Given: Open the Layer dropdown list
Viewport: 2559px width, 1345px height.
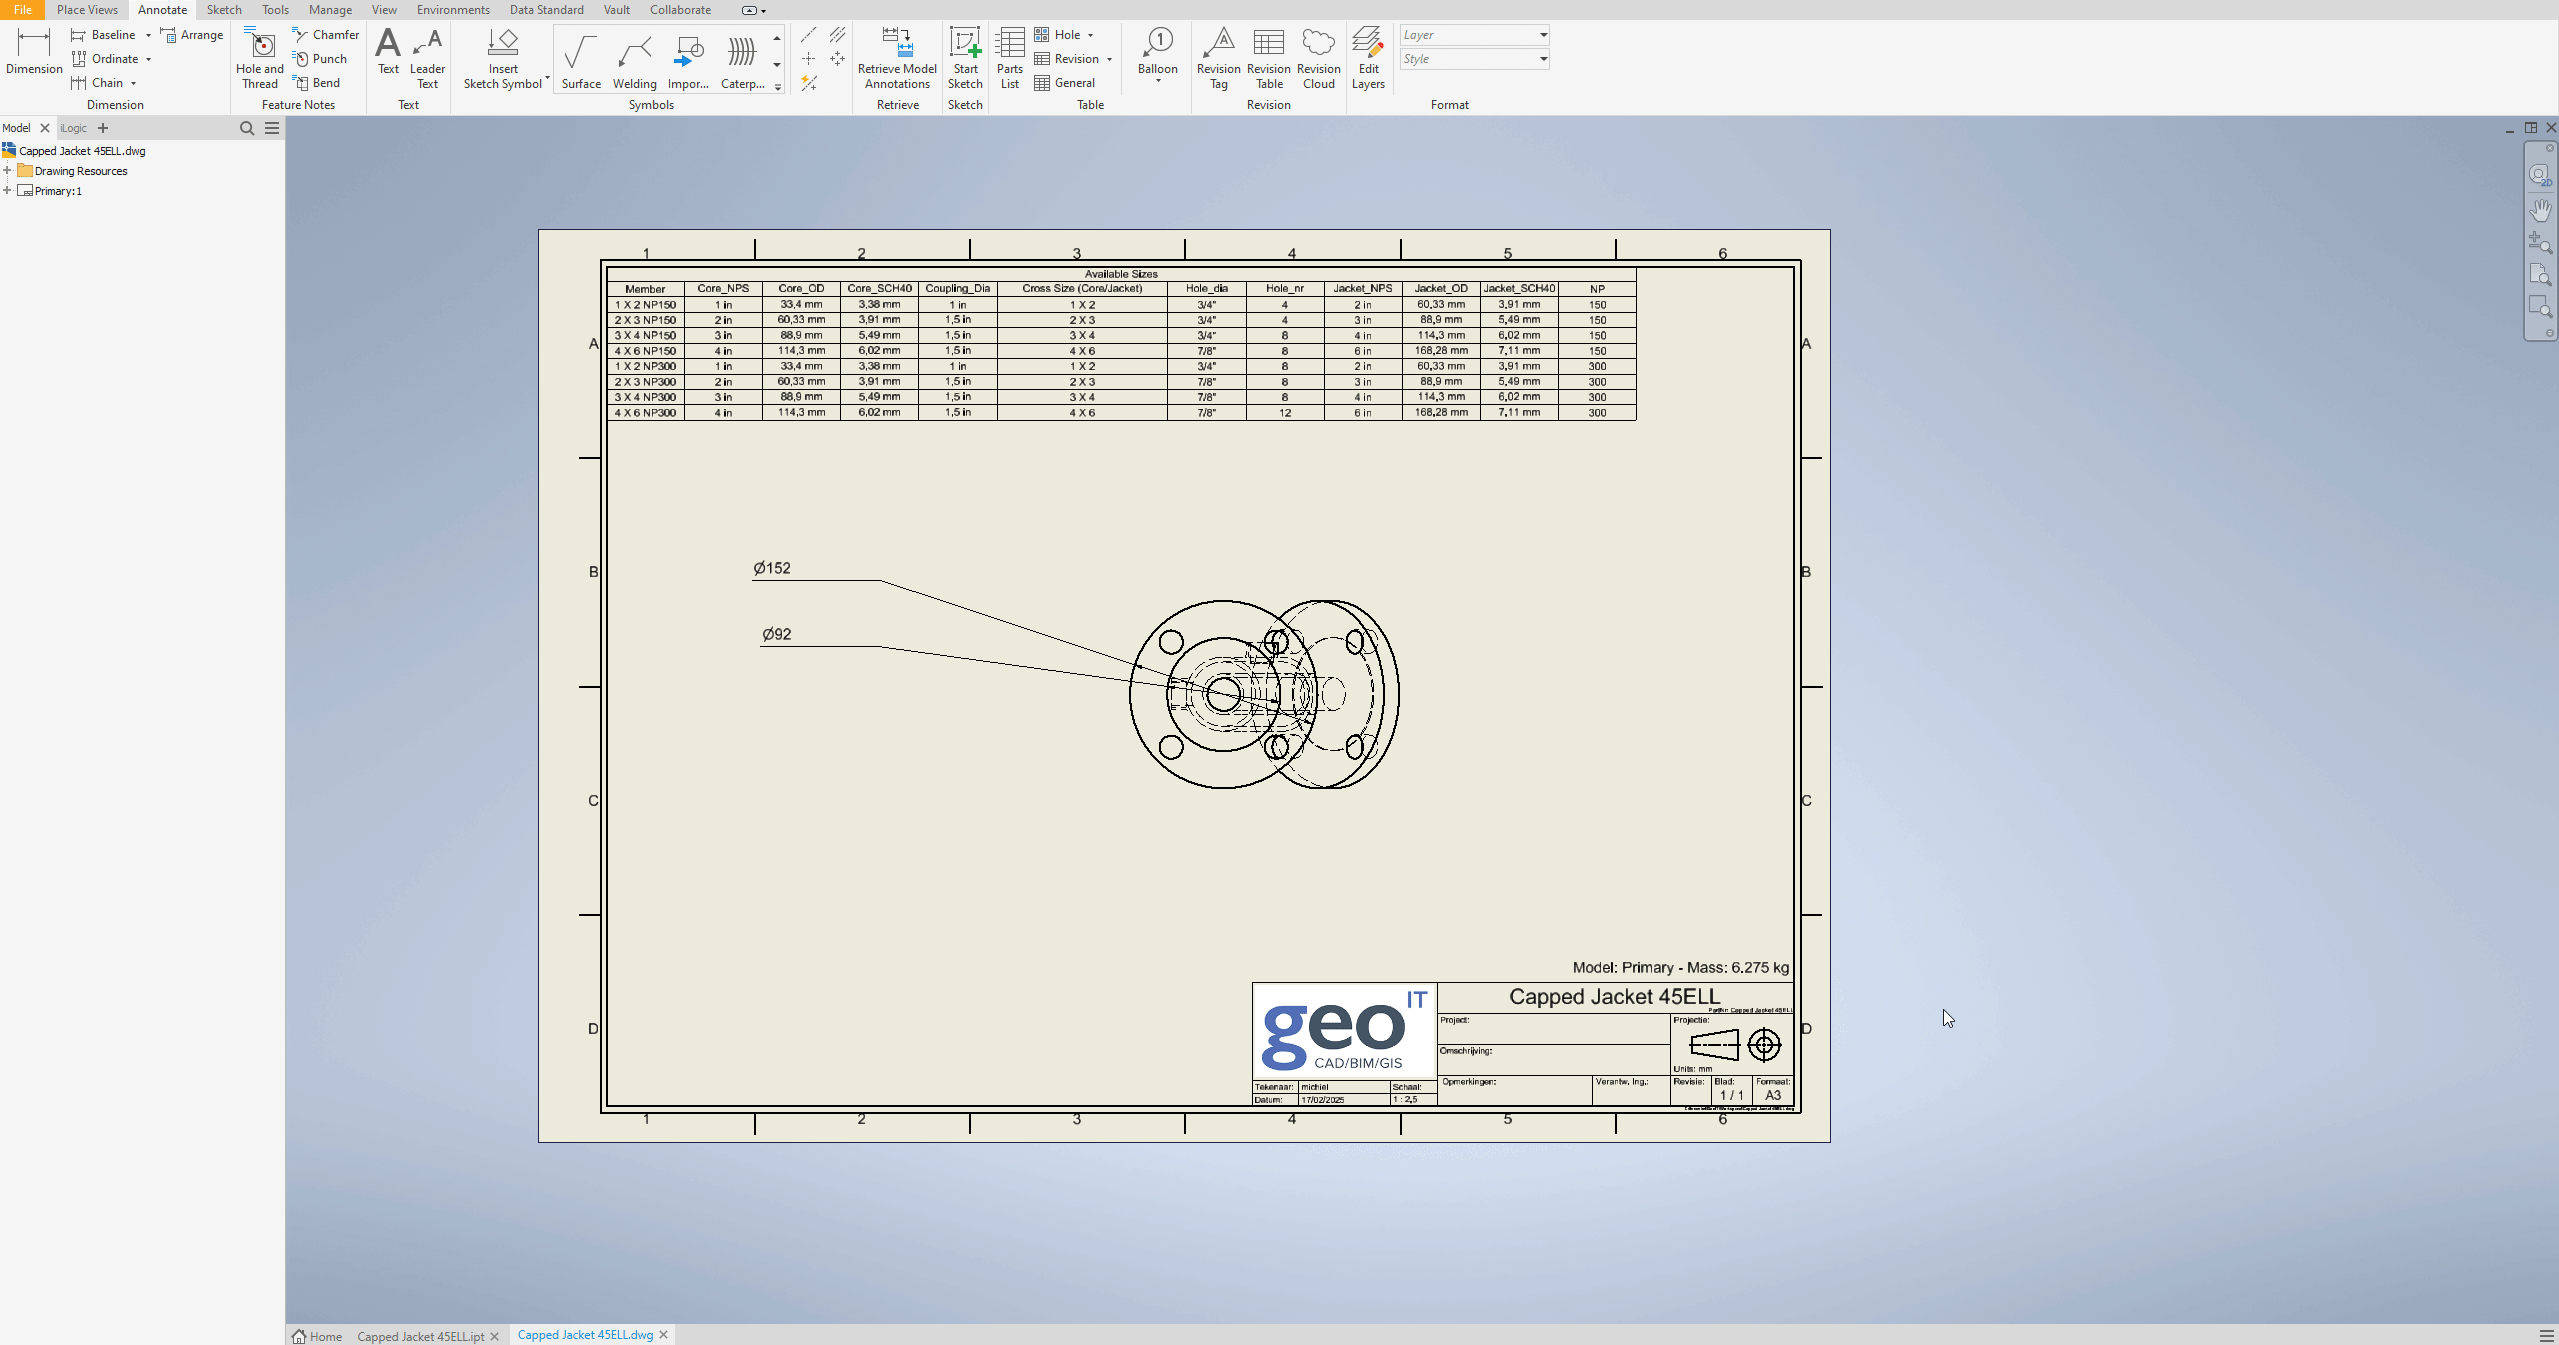Looking at the screenshot, I should pos(1543,35).
